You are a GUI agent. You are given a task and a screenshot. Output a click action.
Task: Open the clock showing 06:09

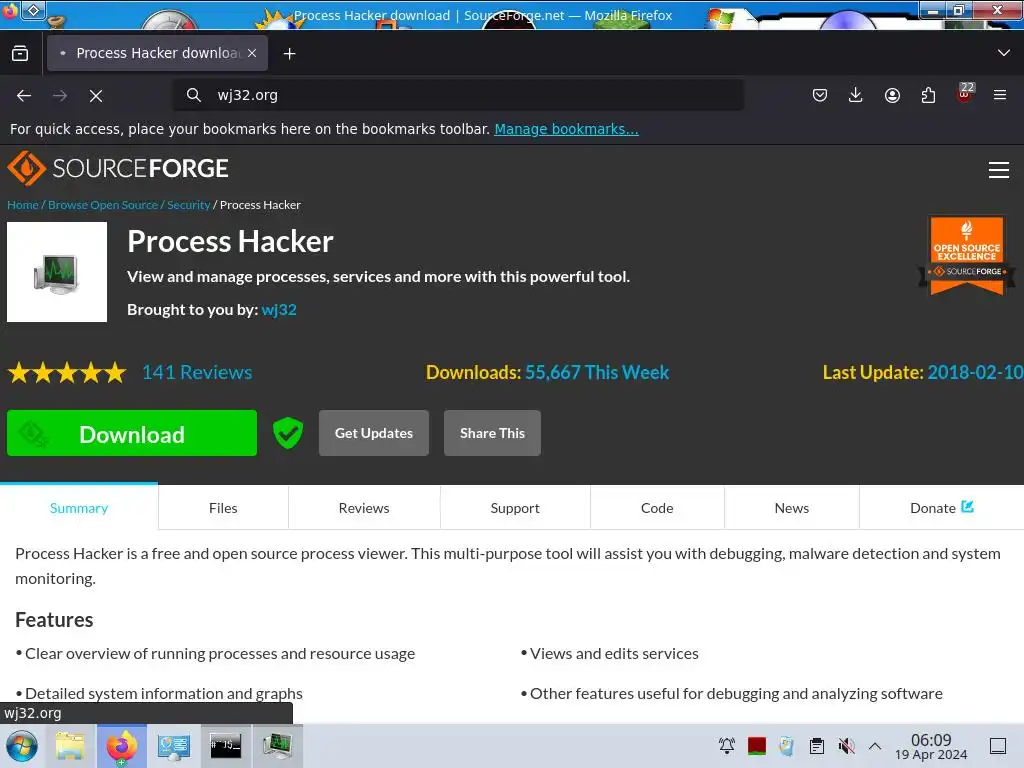pos(931,746)
